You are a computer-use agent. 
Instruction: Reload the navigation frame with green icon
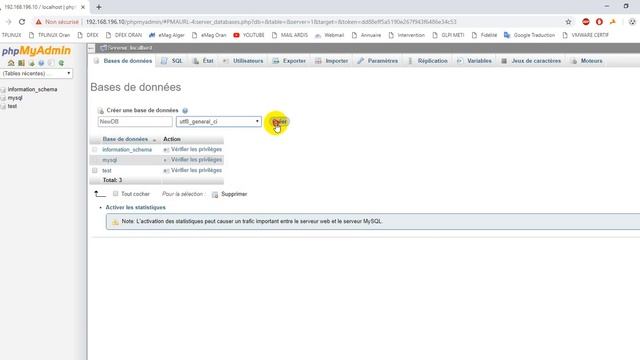pos(61,63)
